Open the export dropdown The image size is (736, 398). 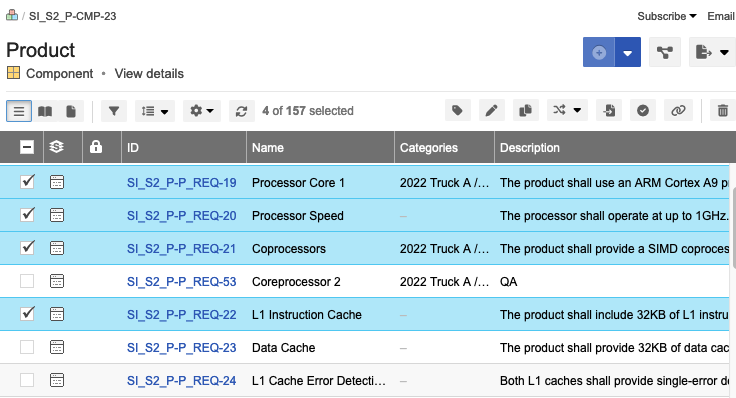point(712,52)
